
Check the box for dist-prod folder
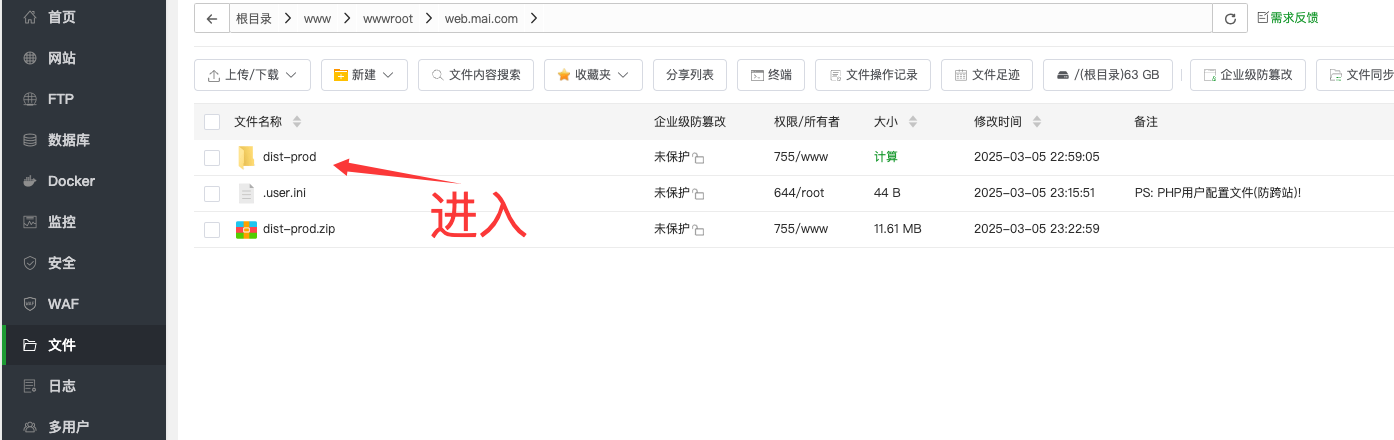[212, 158]
